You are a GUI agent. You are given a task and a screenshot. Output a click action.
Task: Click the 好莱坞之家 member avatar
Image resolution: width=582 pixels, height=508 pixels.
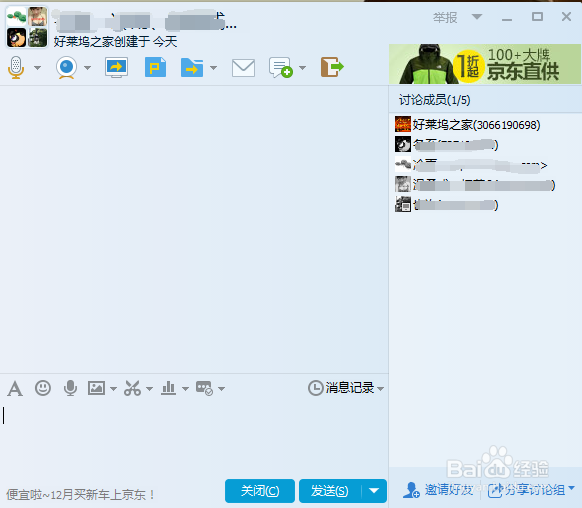coord(403,124)
